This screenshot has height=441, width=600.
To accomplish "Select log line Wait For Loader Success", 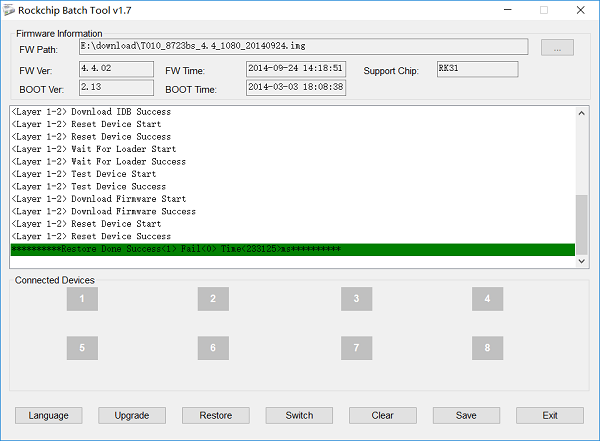I will pyautogui.click(x=99, y=162).
